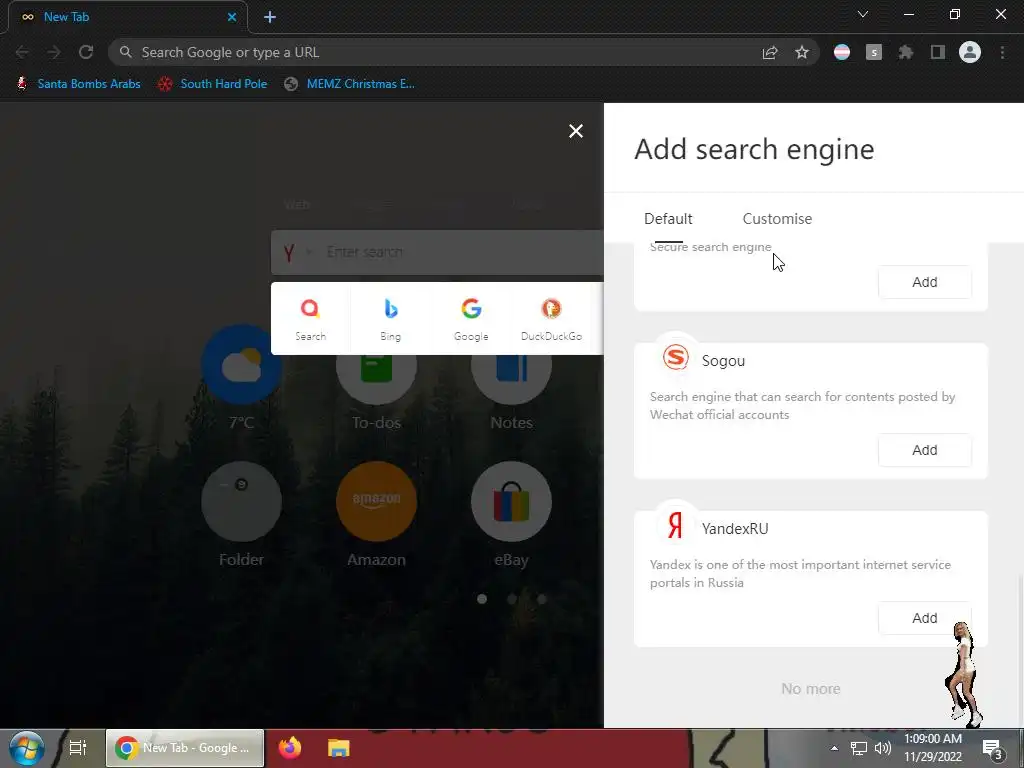Click the striped flag extension icon
This screenshot has height=768, width=1024.
coord(842,52)
